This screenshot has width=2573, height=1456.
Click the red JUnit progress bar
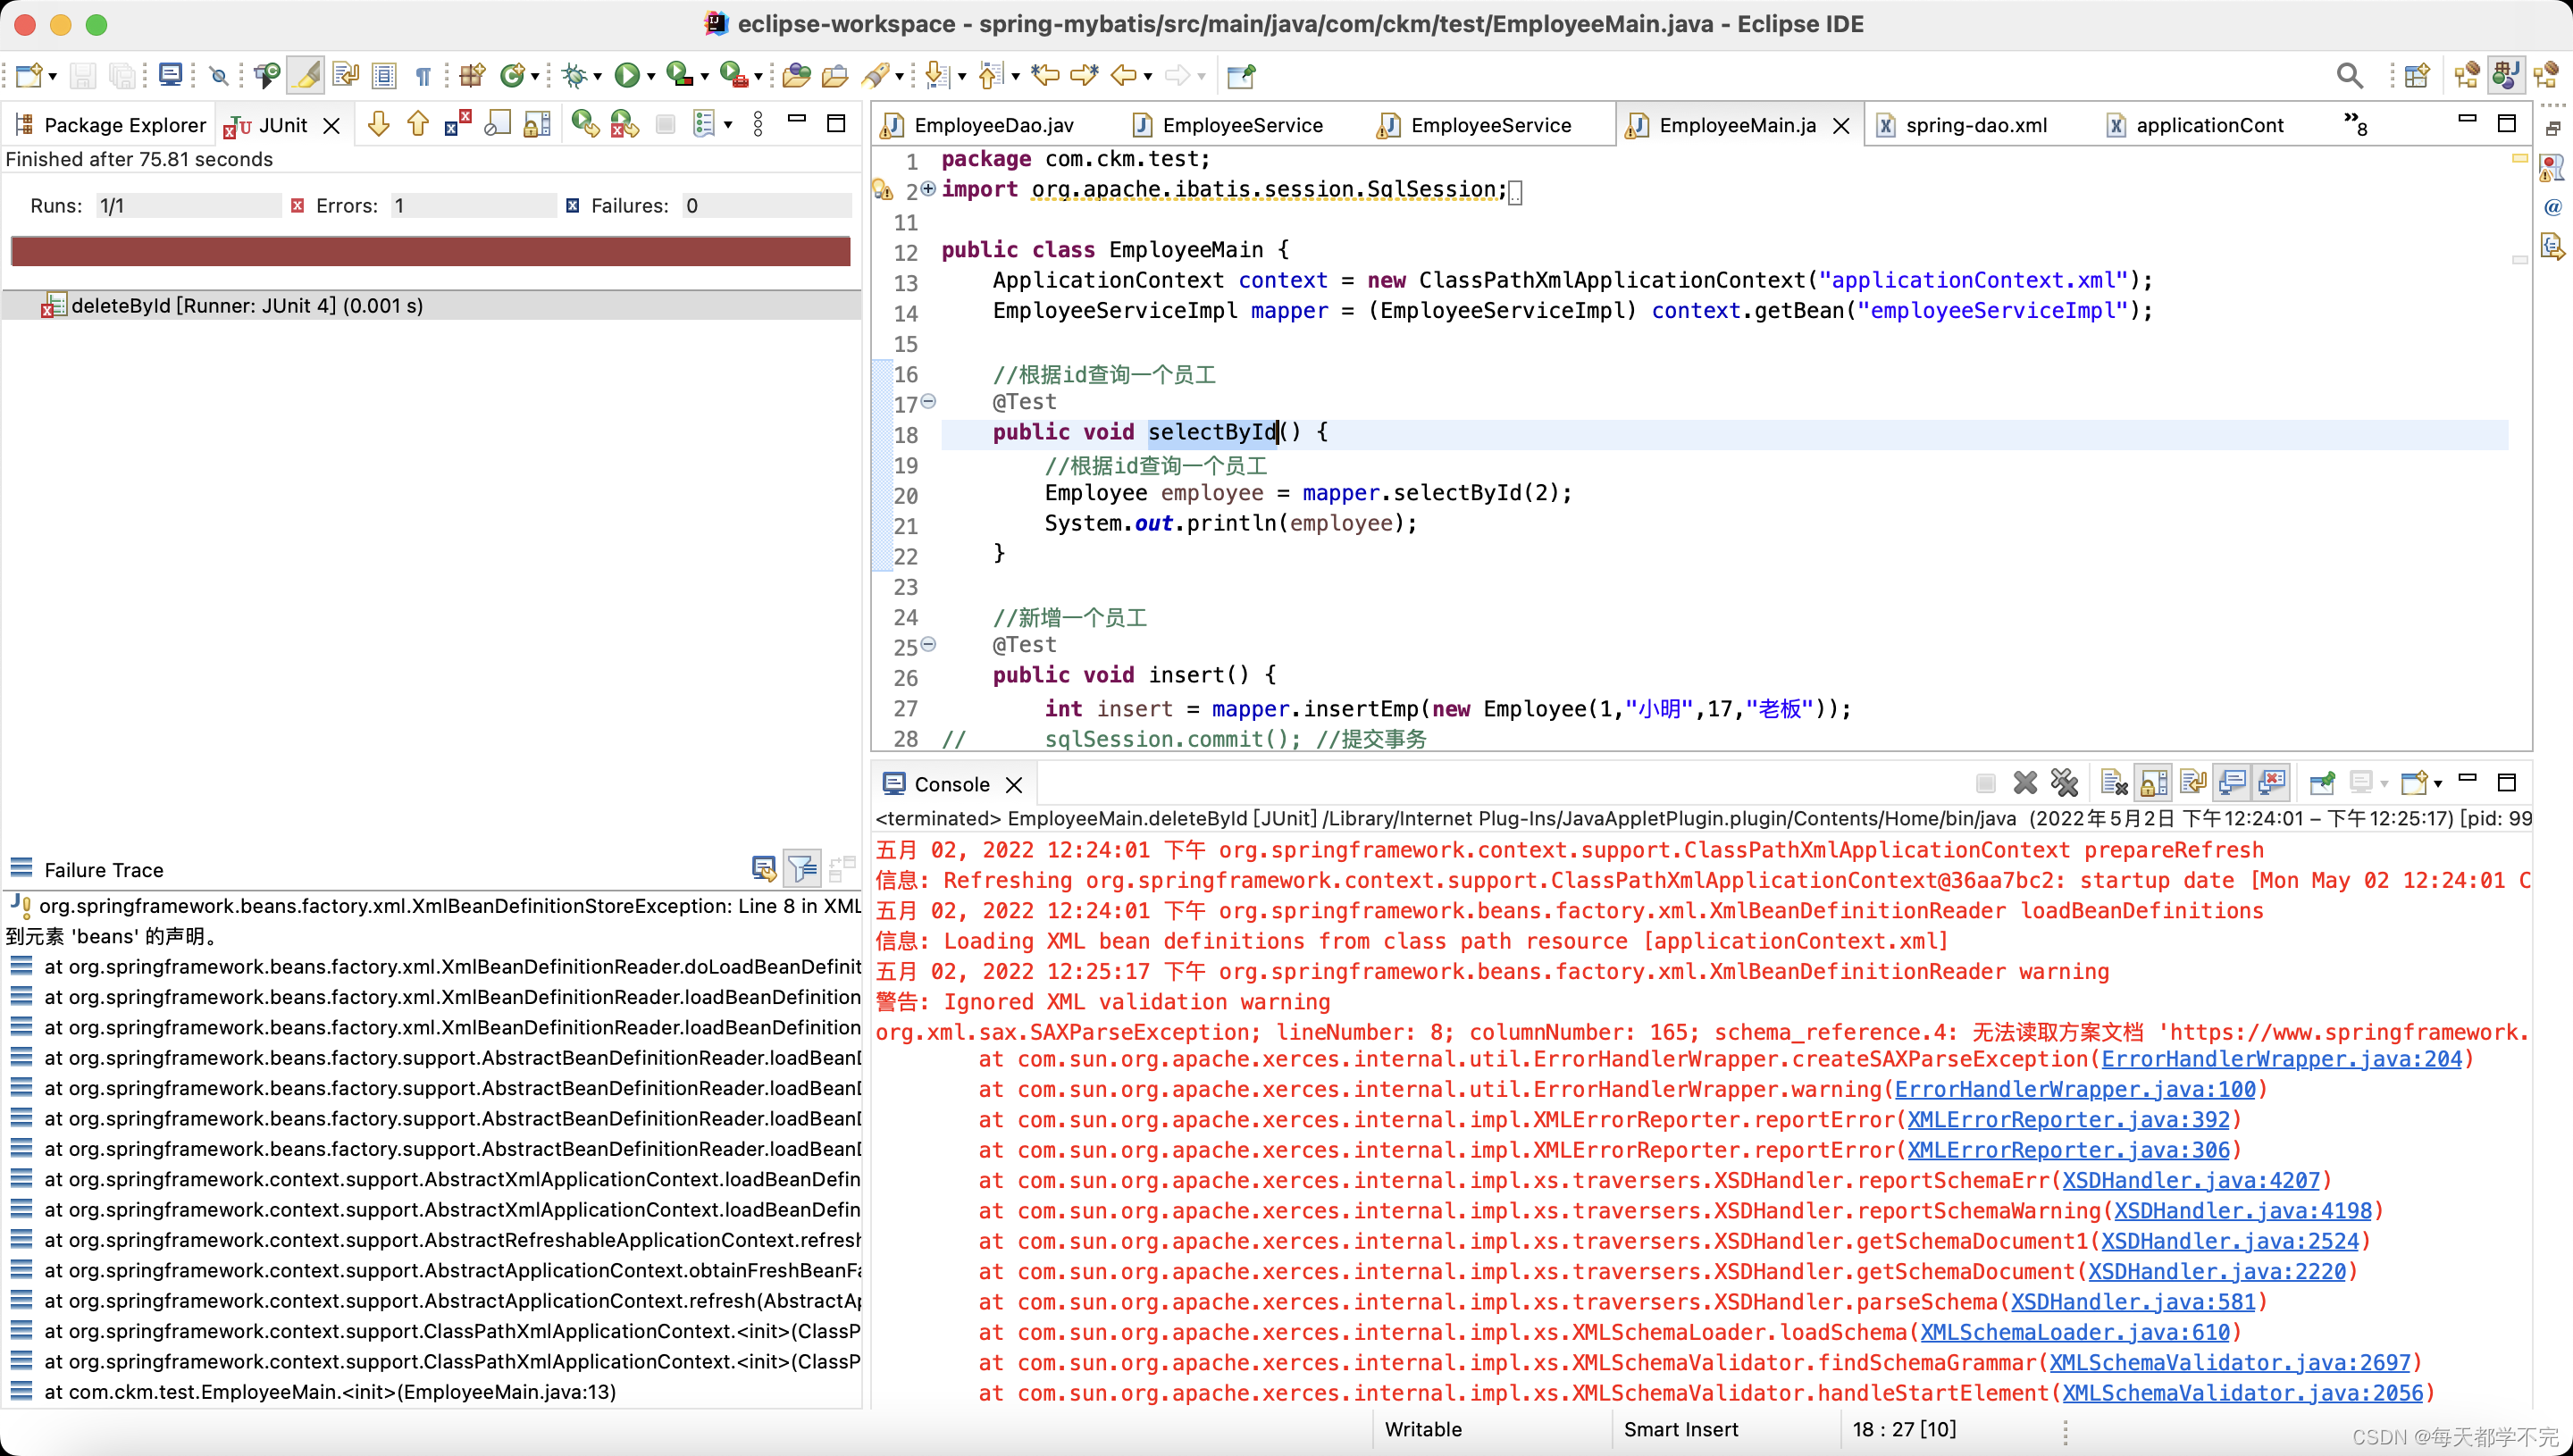(x=430, y=251)
